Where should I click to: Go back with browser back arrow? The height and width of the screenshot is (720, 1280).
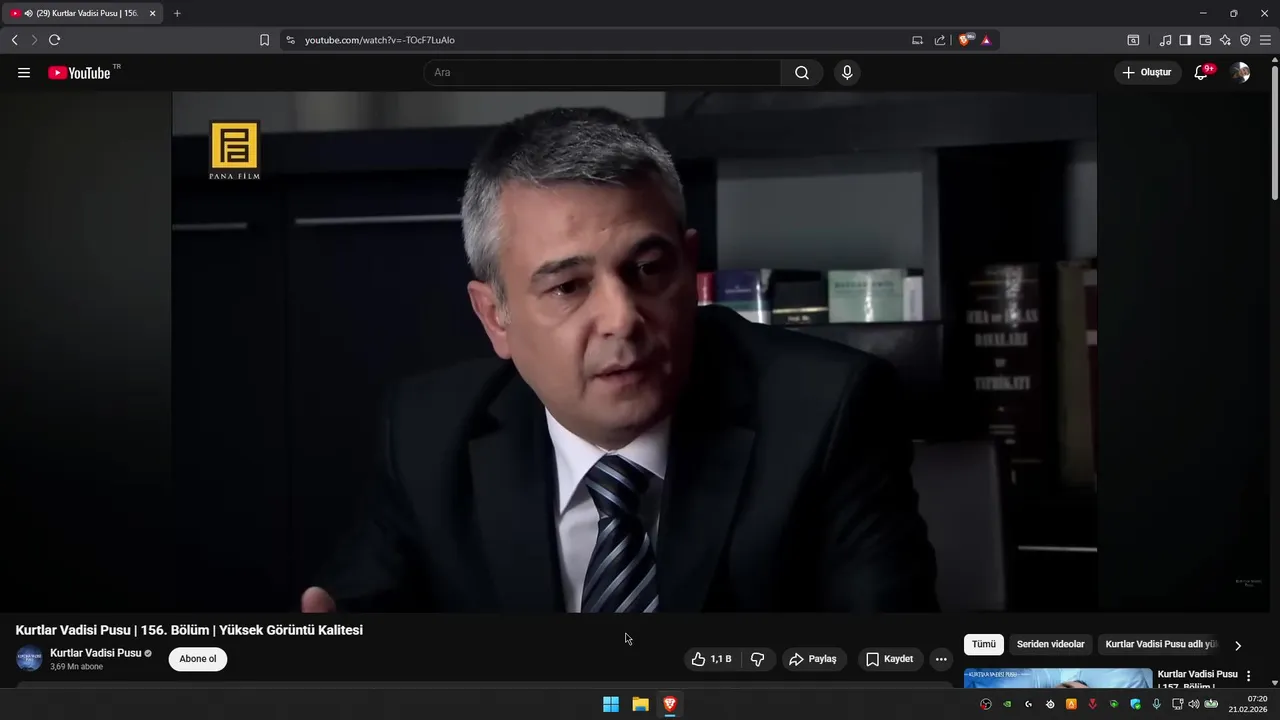tap(14, 40)
